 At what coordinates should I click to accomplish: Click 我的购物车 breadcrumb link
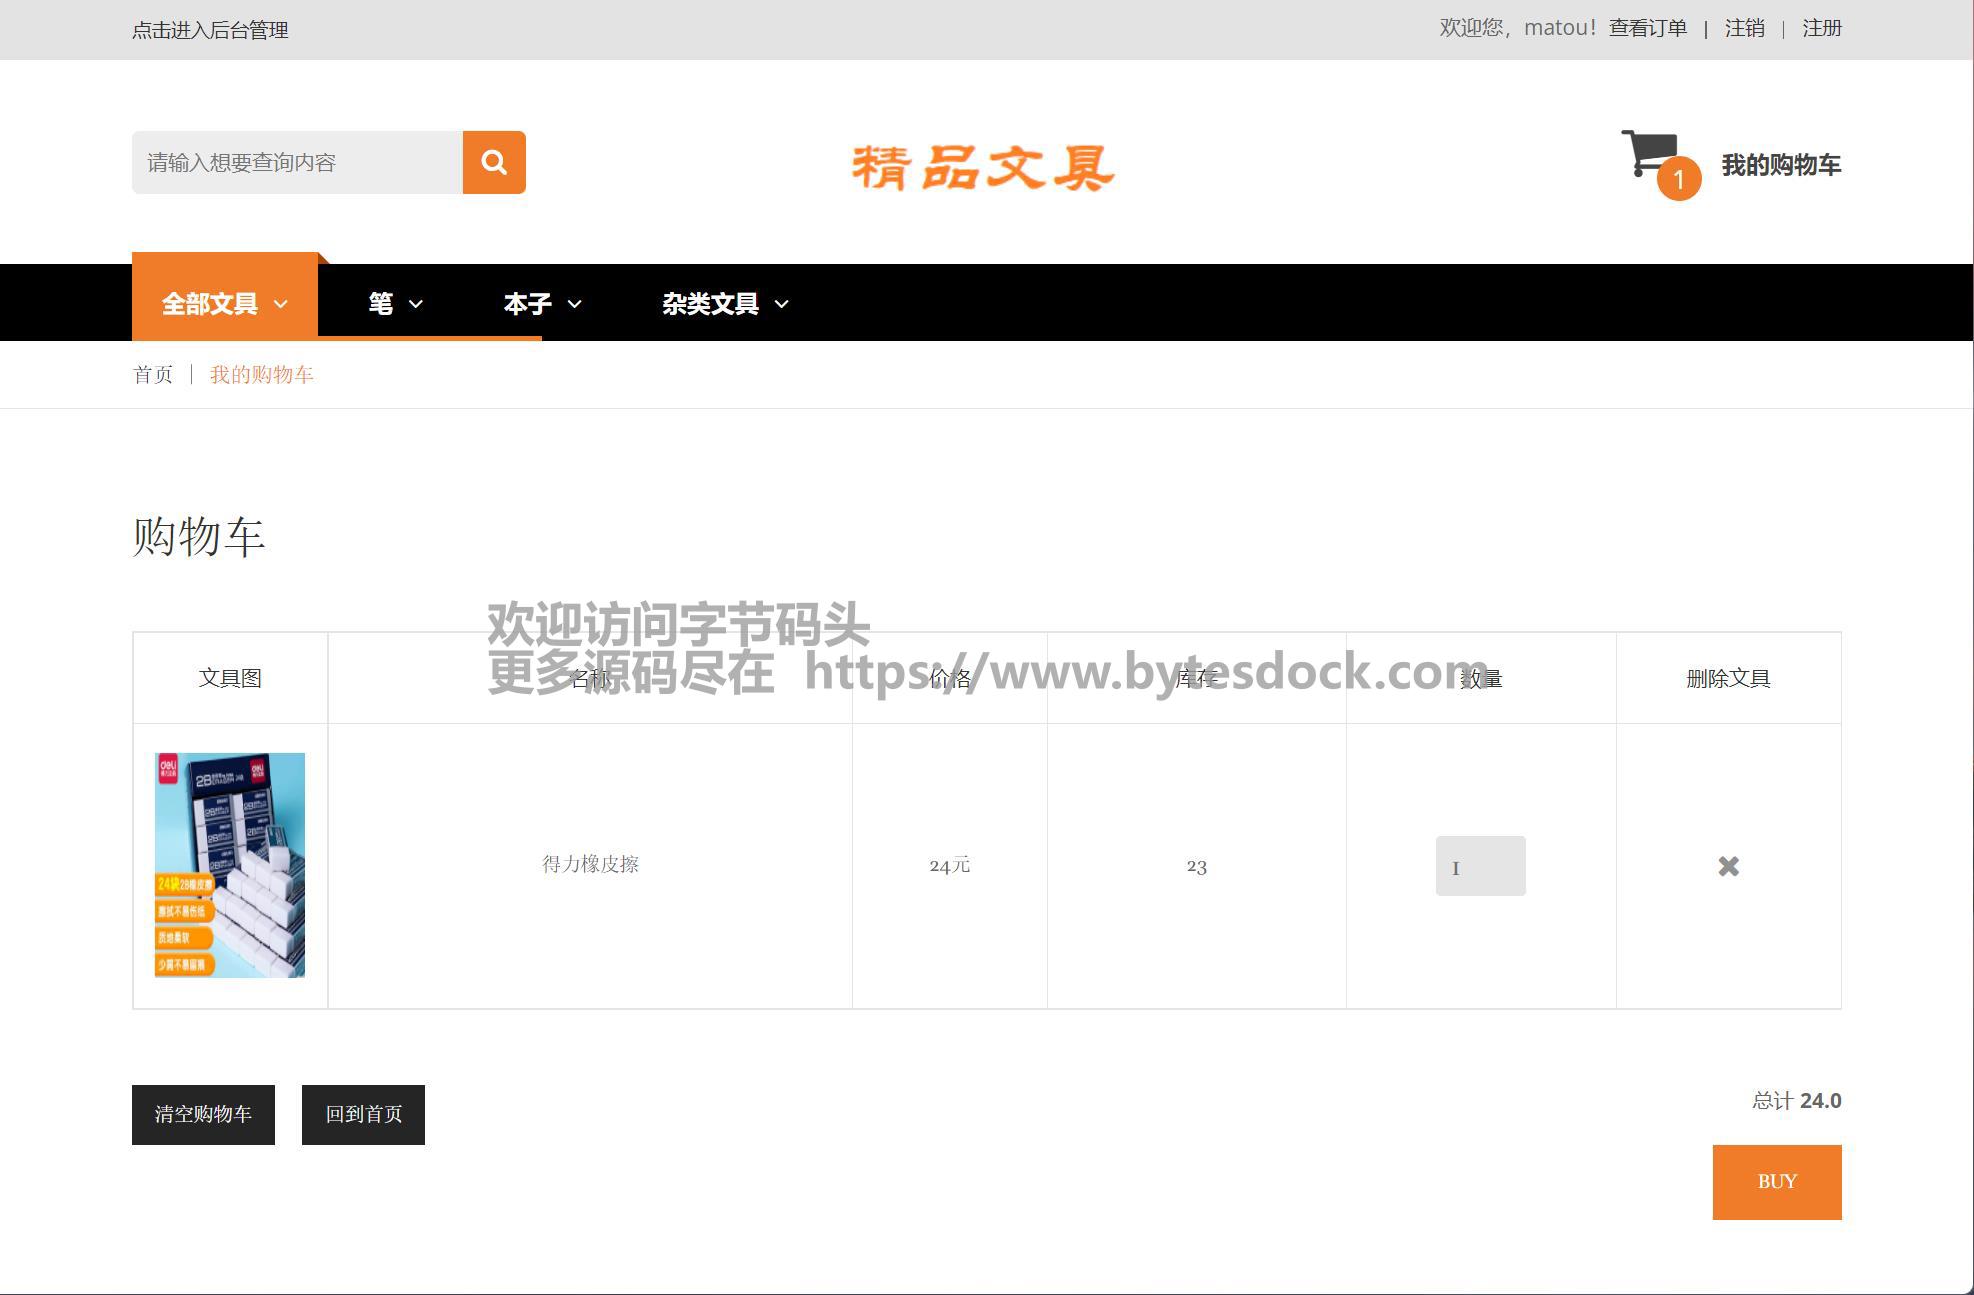261,374
